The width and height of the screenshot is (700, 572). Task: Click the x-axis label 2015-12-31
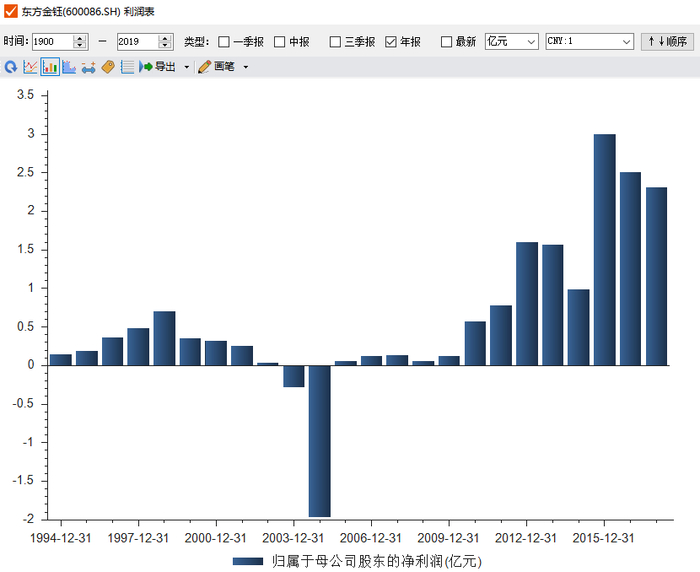coord(604,538)
